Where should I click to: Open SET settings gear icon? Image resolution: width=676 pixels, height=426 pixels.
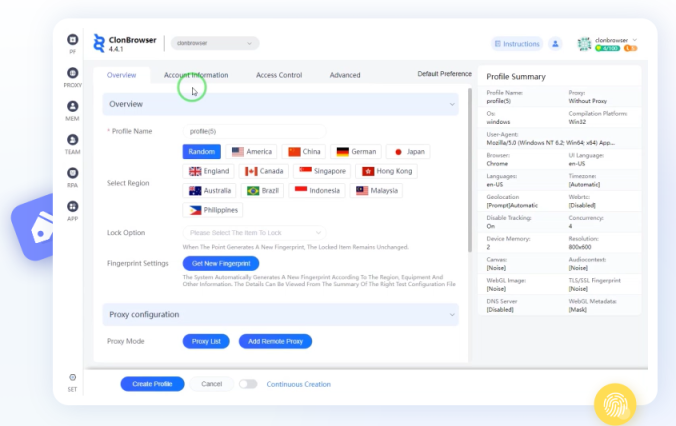[x=73, y=378]
